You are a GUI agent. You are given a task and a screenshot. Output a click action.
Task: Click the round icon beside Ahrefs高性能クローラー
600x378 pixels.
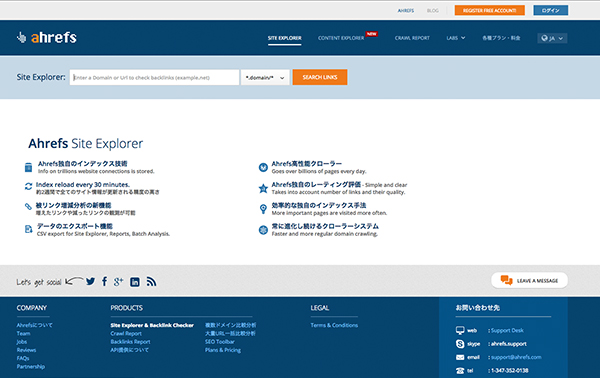coord(263,167)
